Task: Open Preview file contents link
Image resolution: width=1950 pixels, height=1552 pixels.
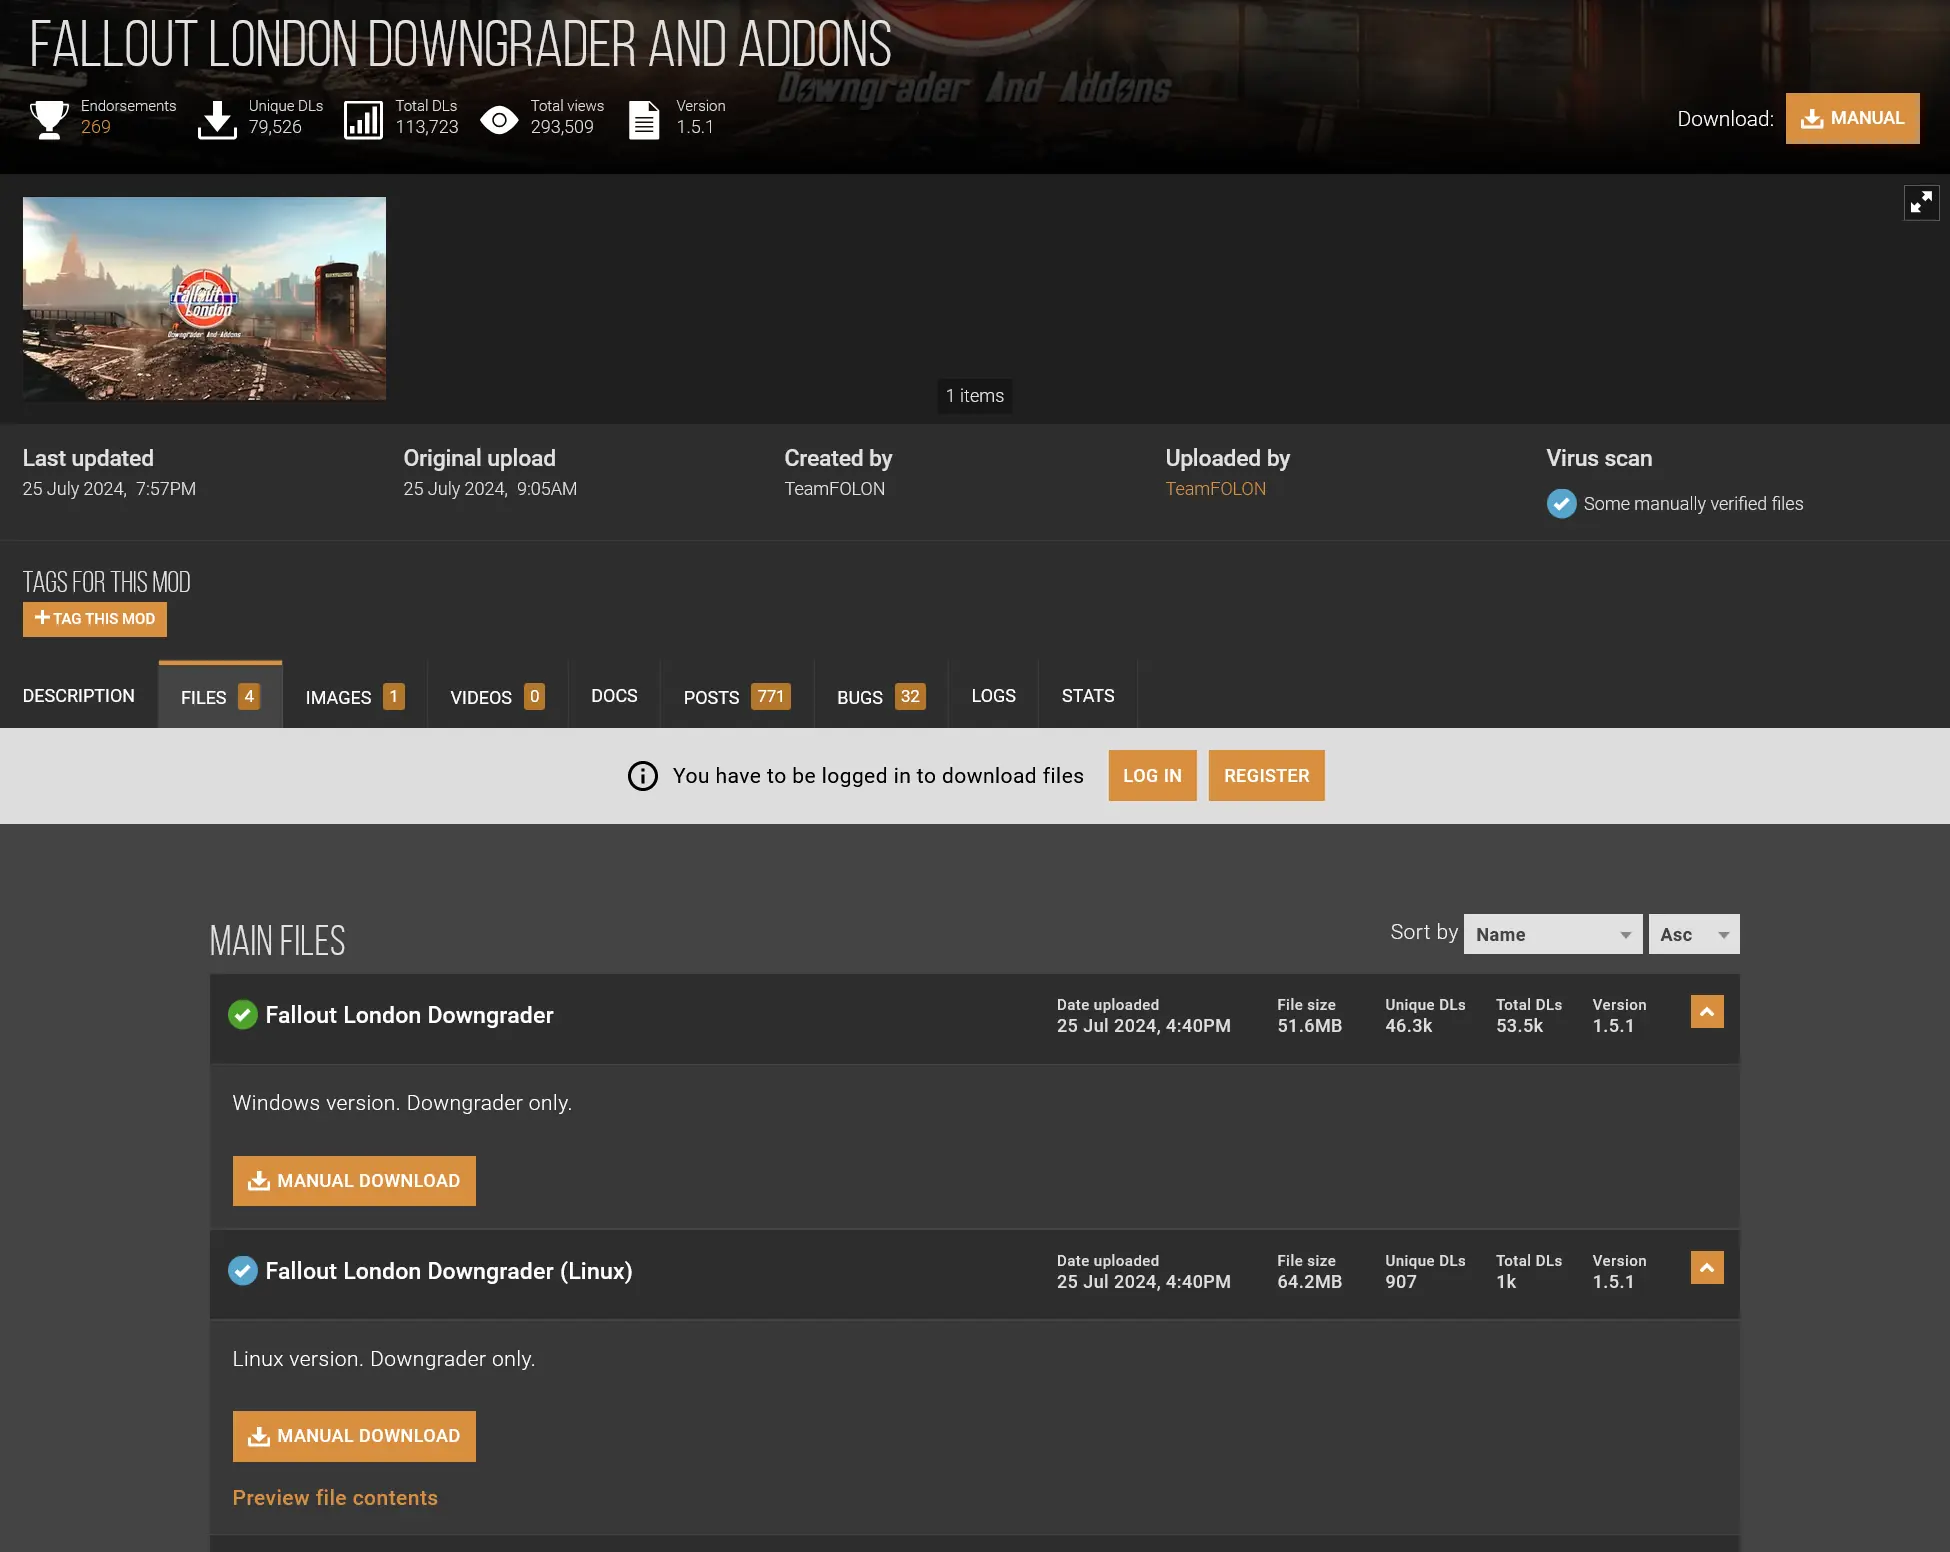Action: point(335,1498)
